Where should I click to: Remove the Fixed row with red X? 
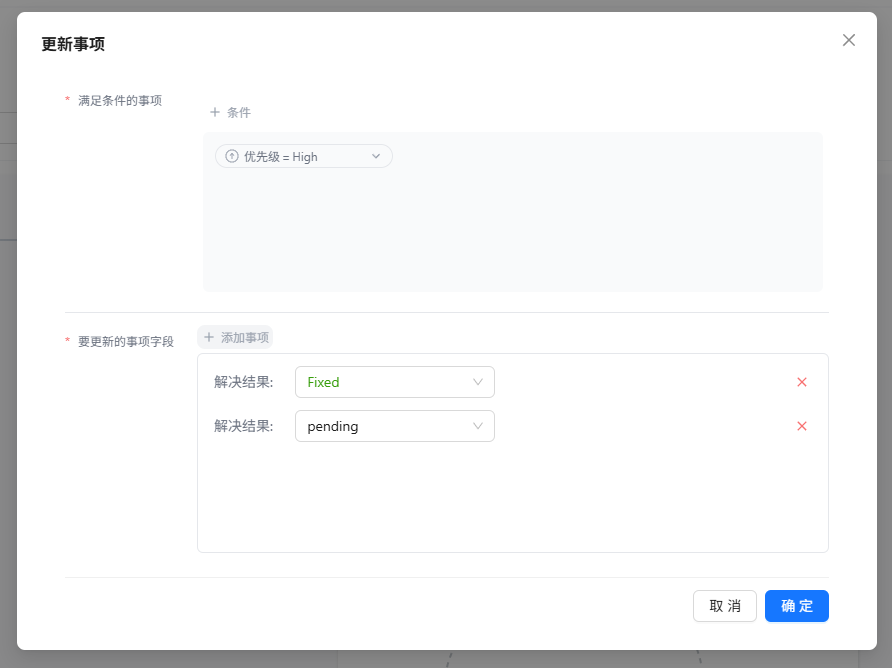[x=802, y=382]
